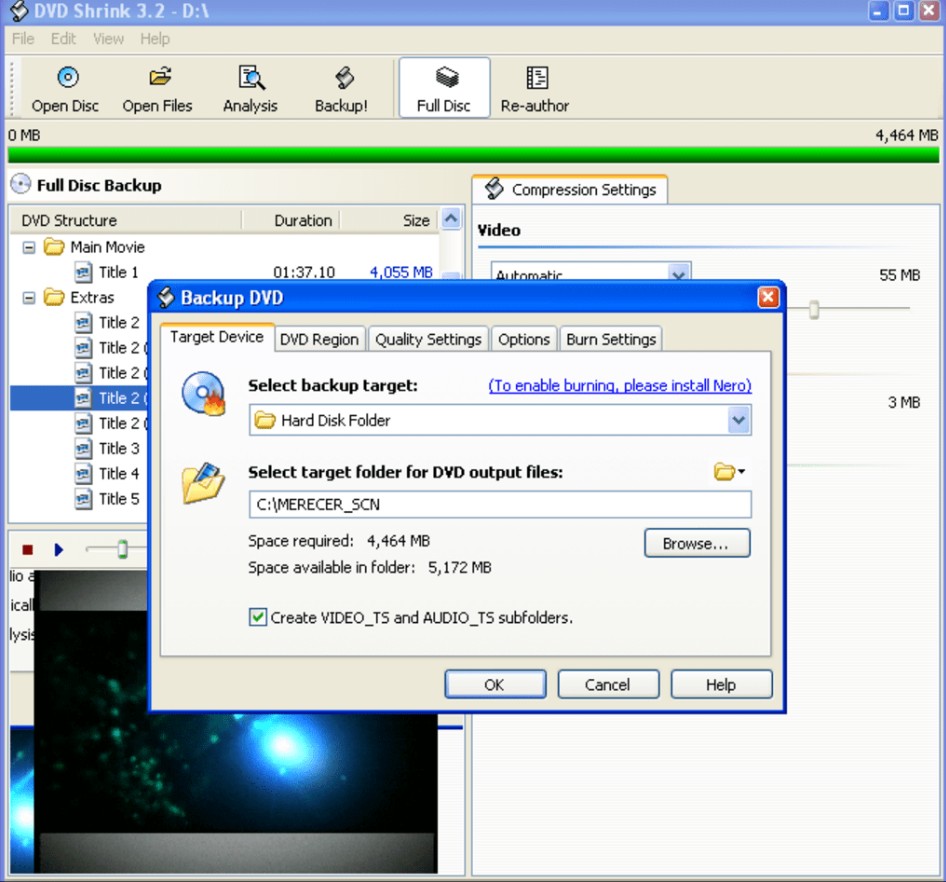Collapse the Extras tree node

[x=28, y=298]
